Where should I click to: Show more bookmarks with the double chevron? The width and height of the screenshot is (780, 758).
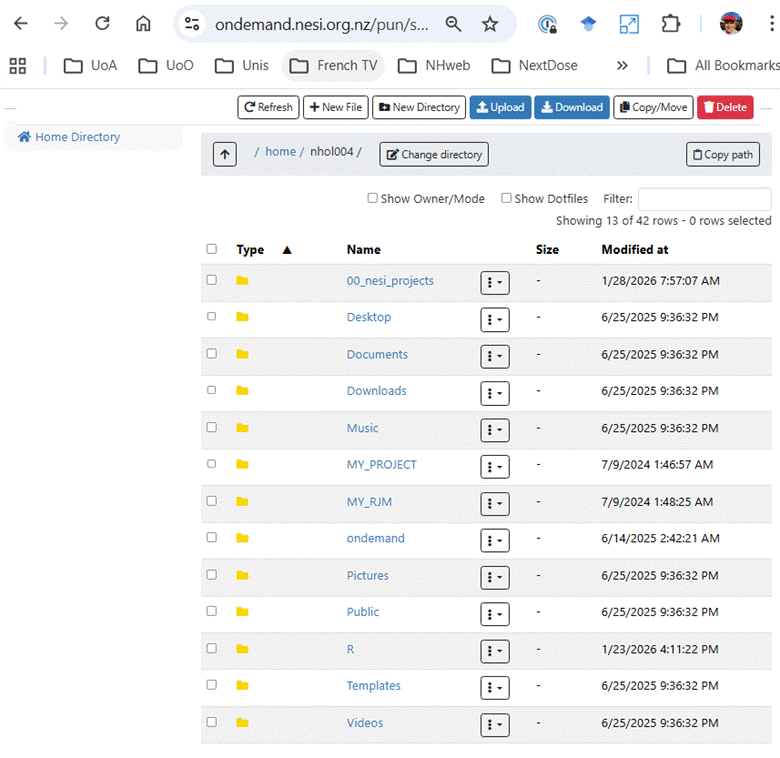click(622, 66)
